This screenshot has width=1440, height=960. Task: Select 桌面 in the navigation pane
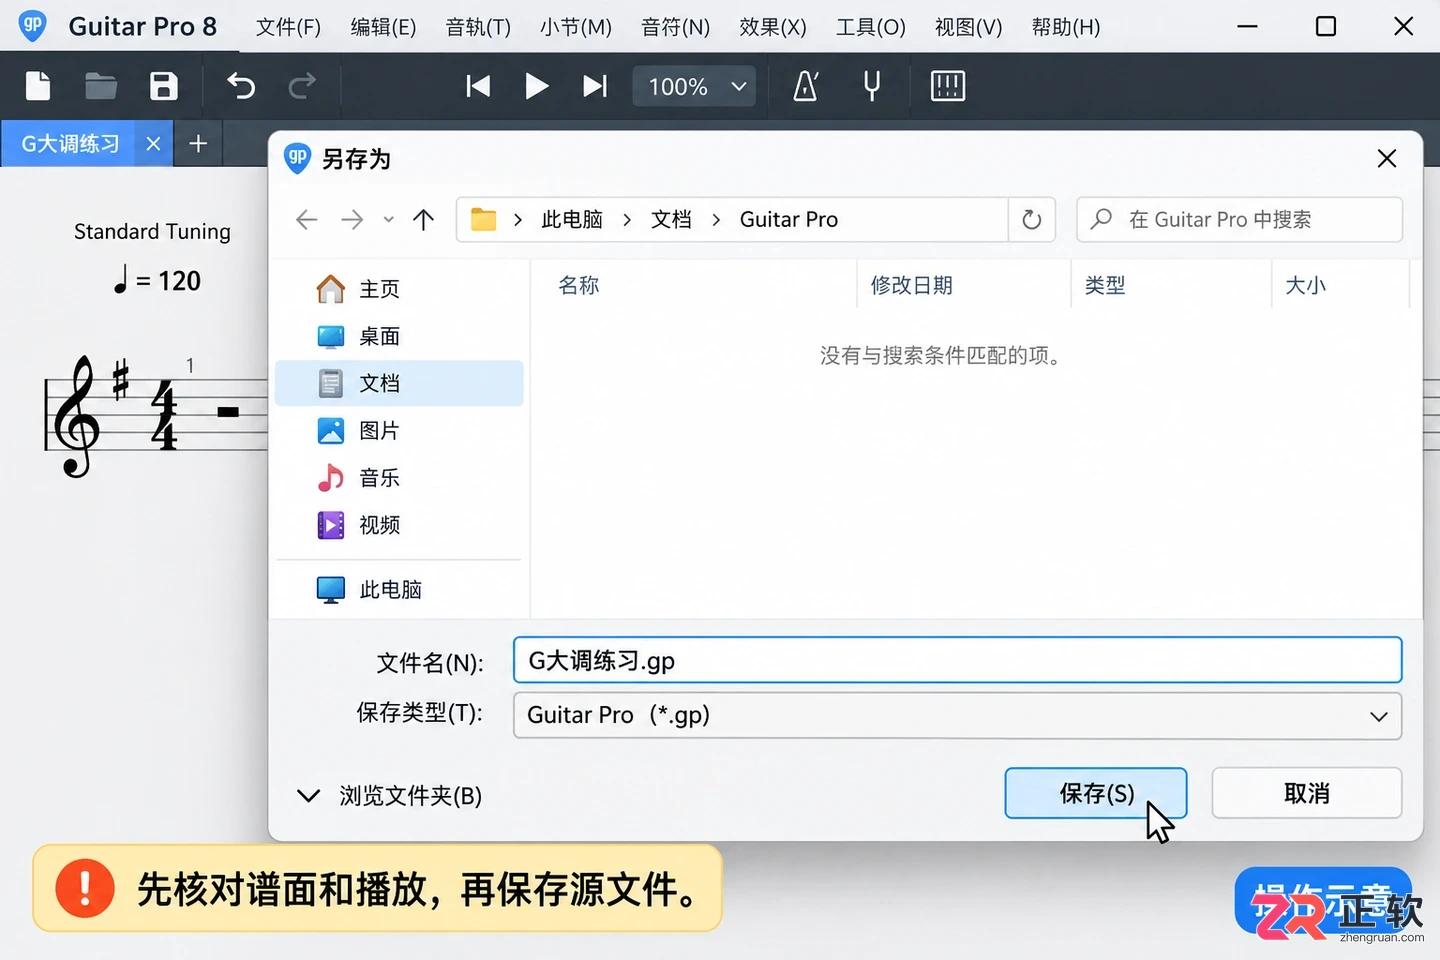[399, 336]
